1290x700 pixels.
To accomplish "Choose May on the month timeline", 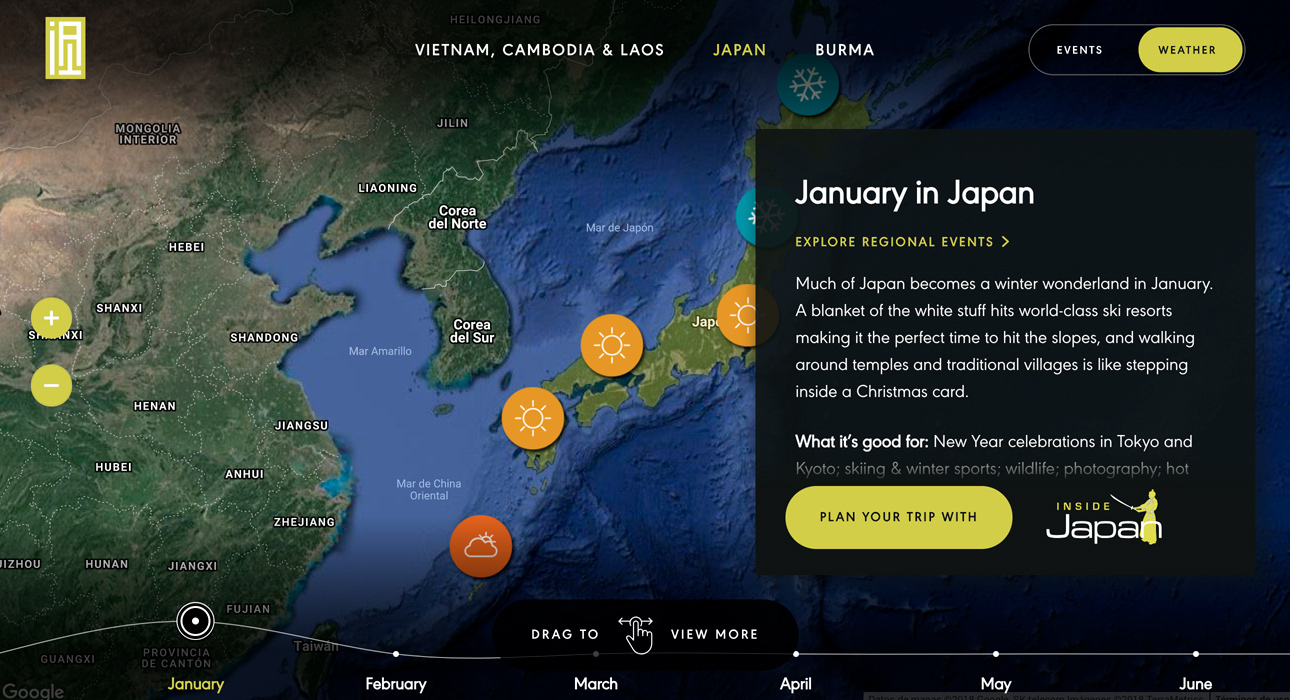I will pyautogui.click(x=996, y=684).
